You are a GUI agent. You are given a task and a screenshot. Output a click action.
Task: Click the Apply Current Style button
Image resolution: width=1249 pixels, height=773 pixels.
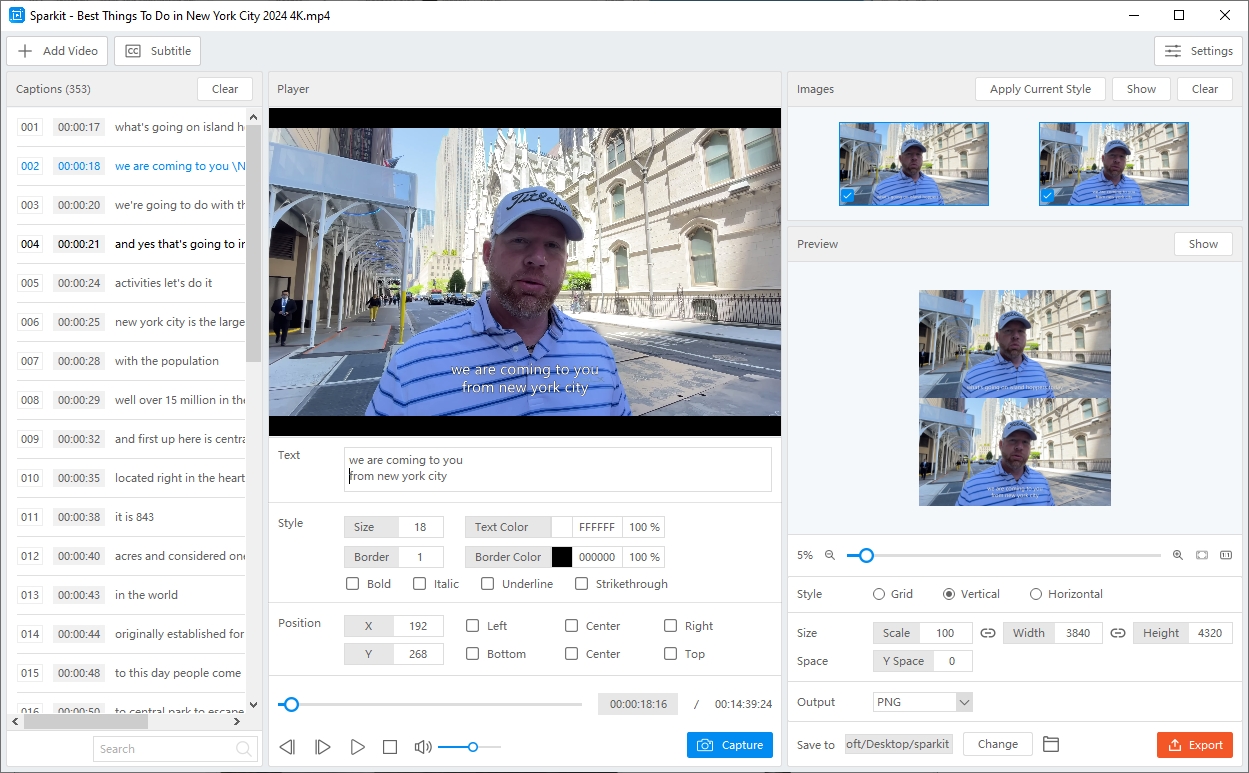coord(1040,88)
